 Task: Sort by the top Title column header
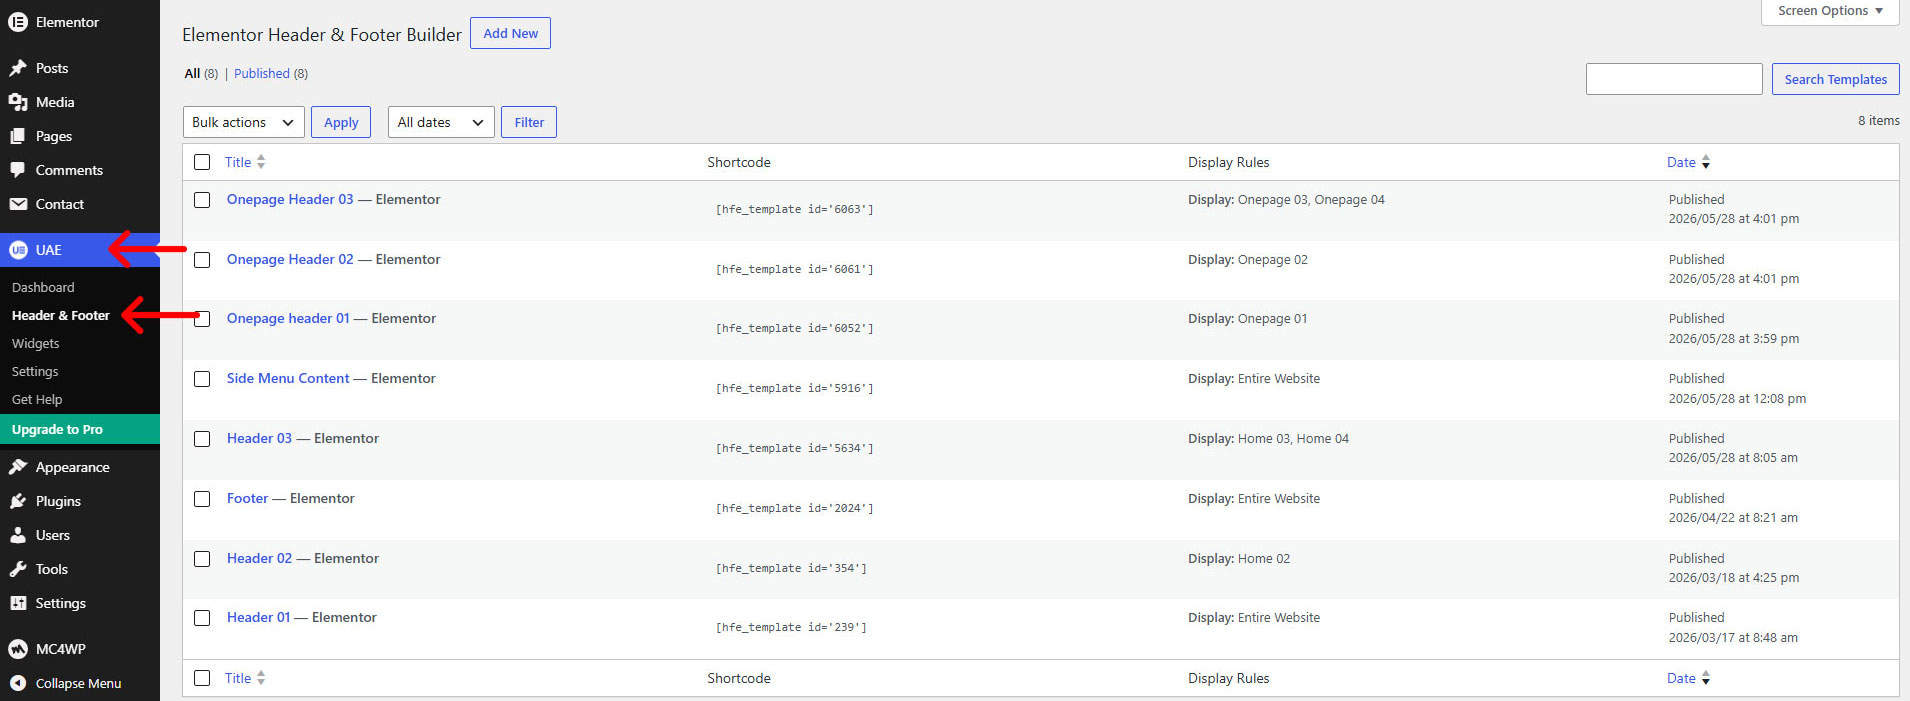pyautogui.click(x=238, y=162)
